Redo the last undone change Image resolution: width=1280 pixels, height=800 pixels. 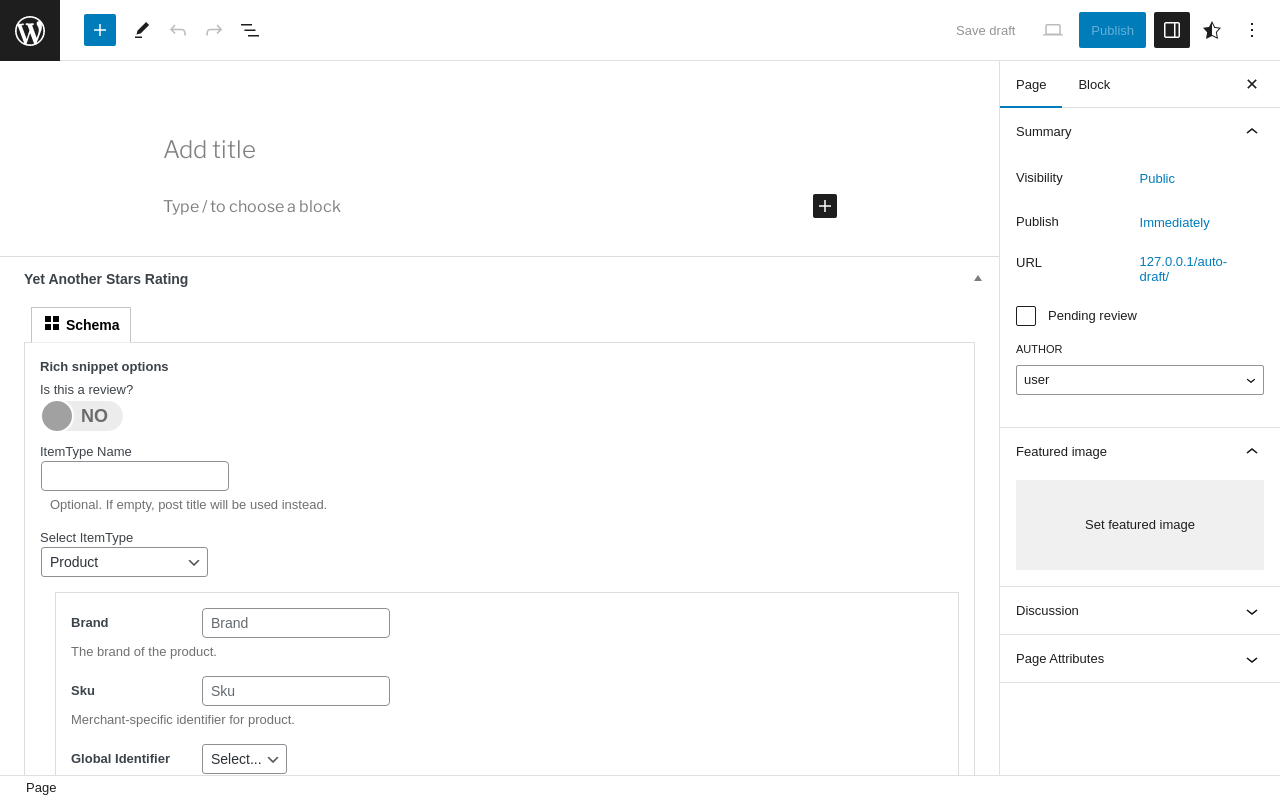(x=214, y=30)
